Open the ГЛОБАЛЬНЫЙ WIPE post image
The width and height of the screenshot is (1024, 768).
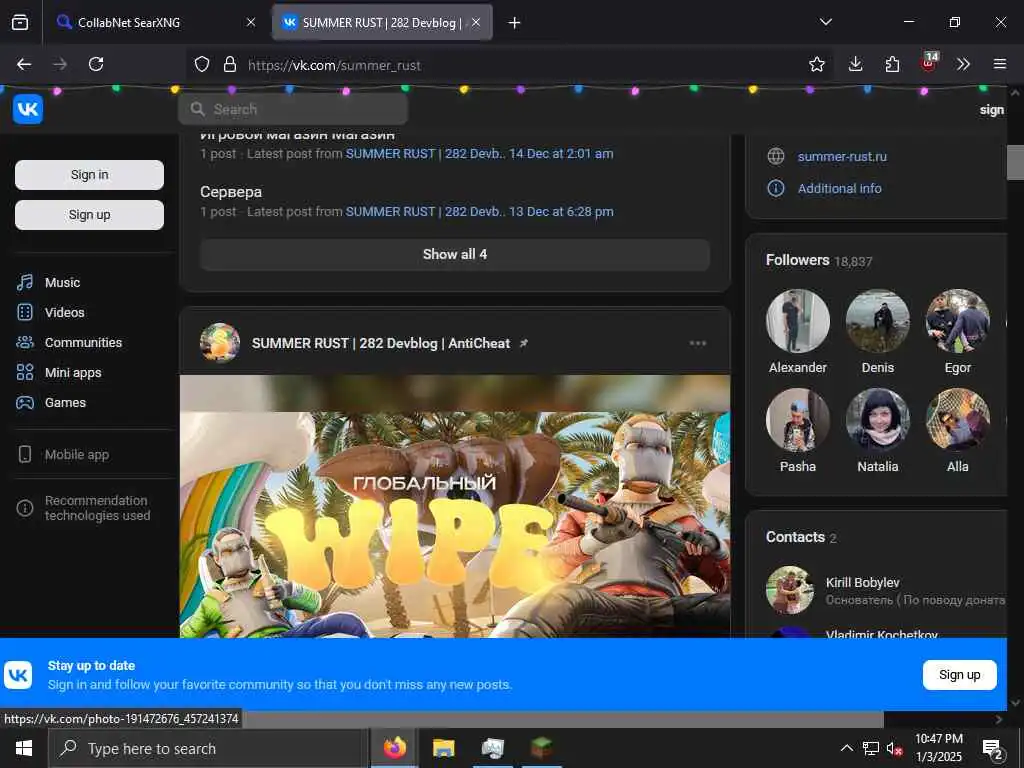click(455, 505)
